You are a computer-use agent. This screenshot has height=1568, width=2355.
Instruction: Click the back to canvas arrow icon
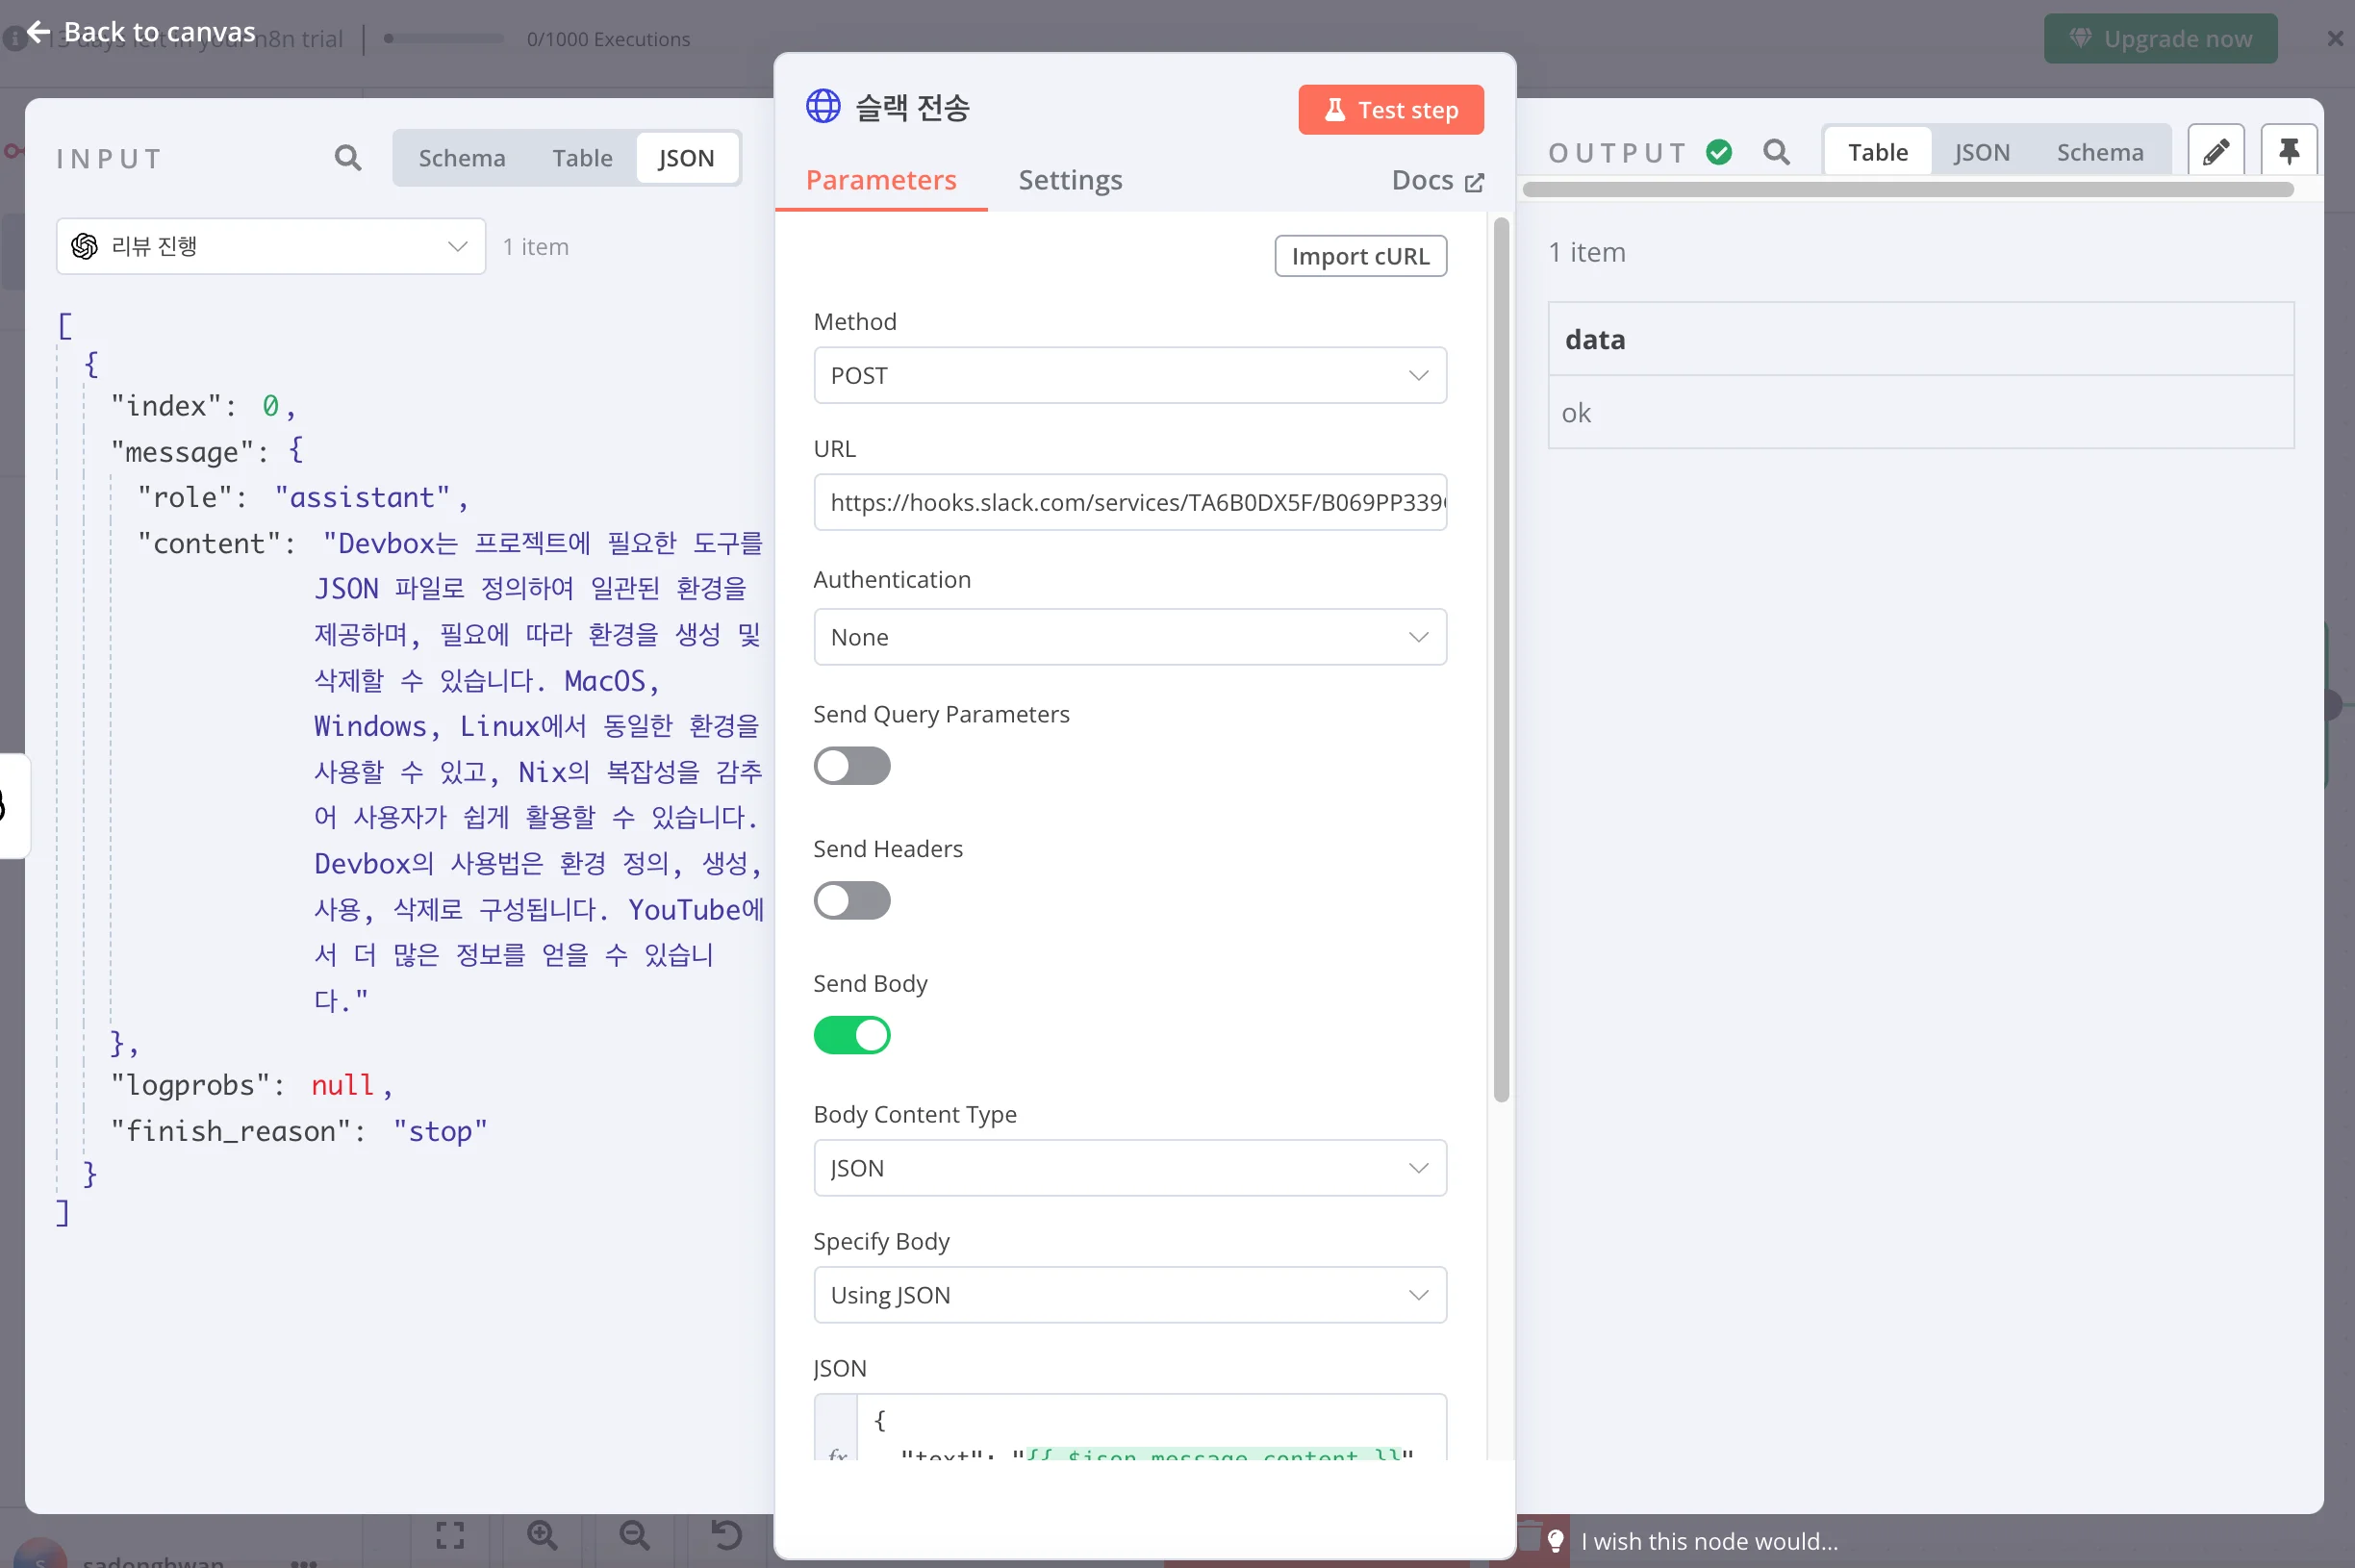(x=39, y=31)
